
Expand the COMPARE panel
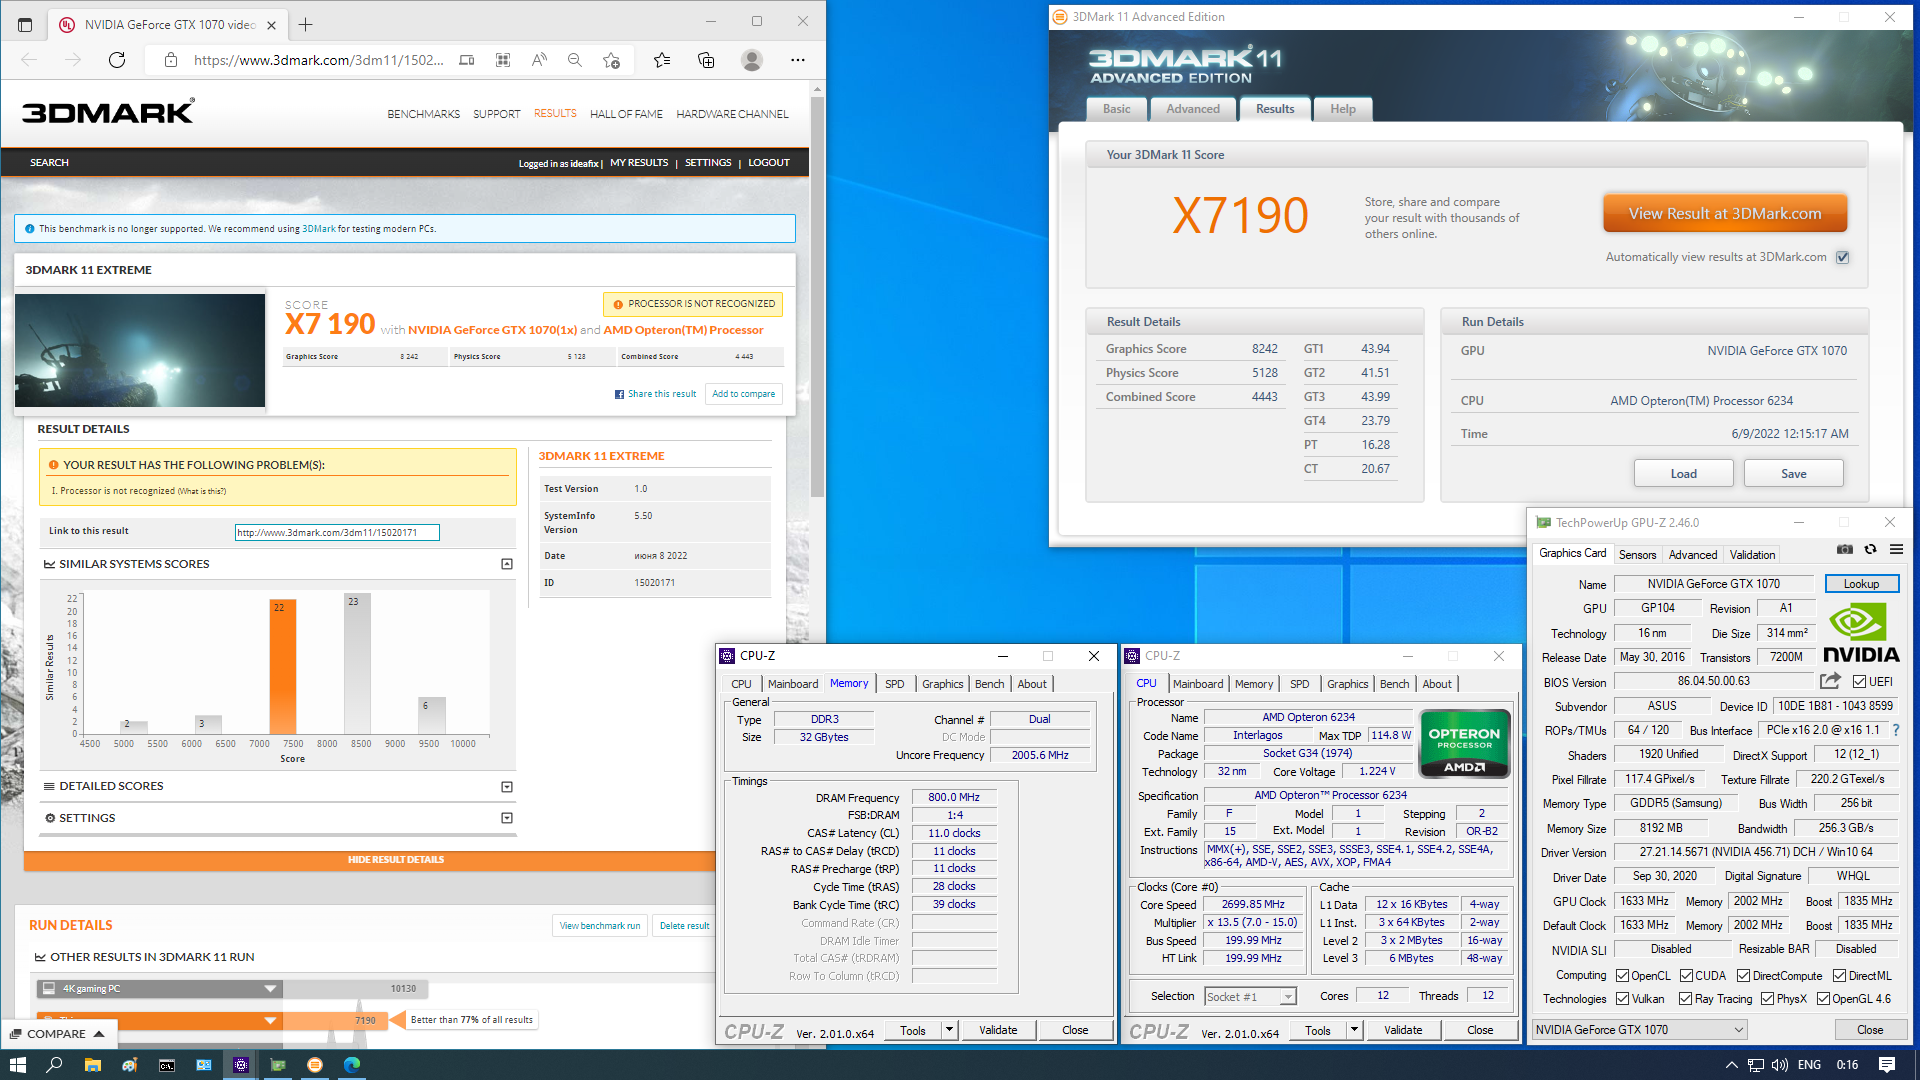58,1034
